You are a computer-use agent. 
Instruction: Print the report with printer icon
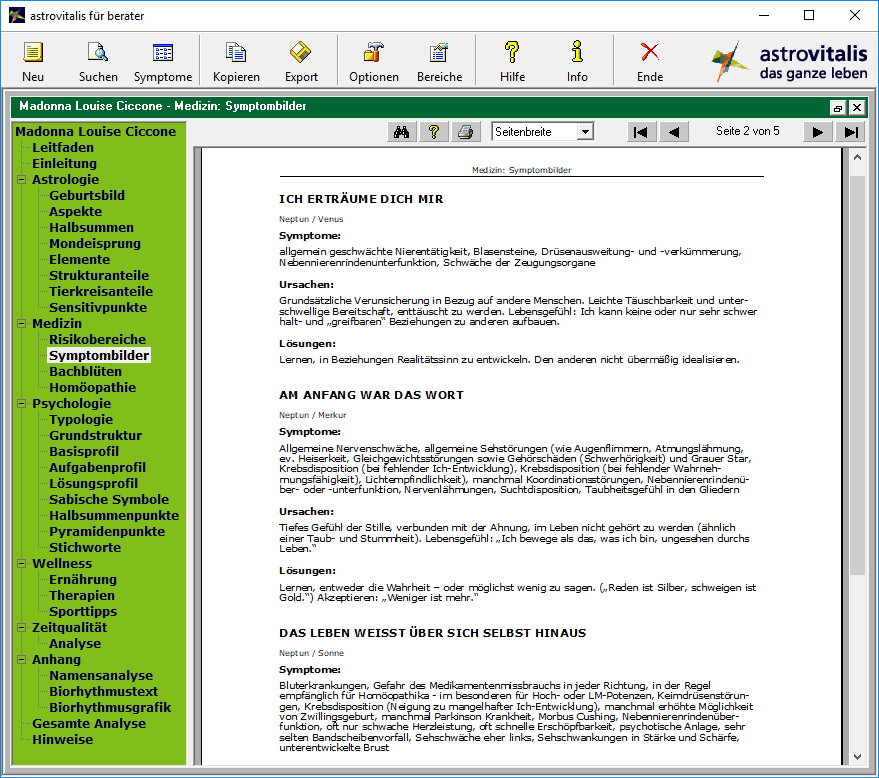465,132
